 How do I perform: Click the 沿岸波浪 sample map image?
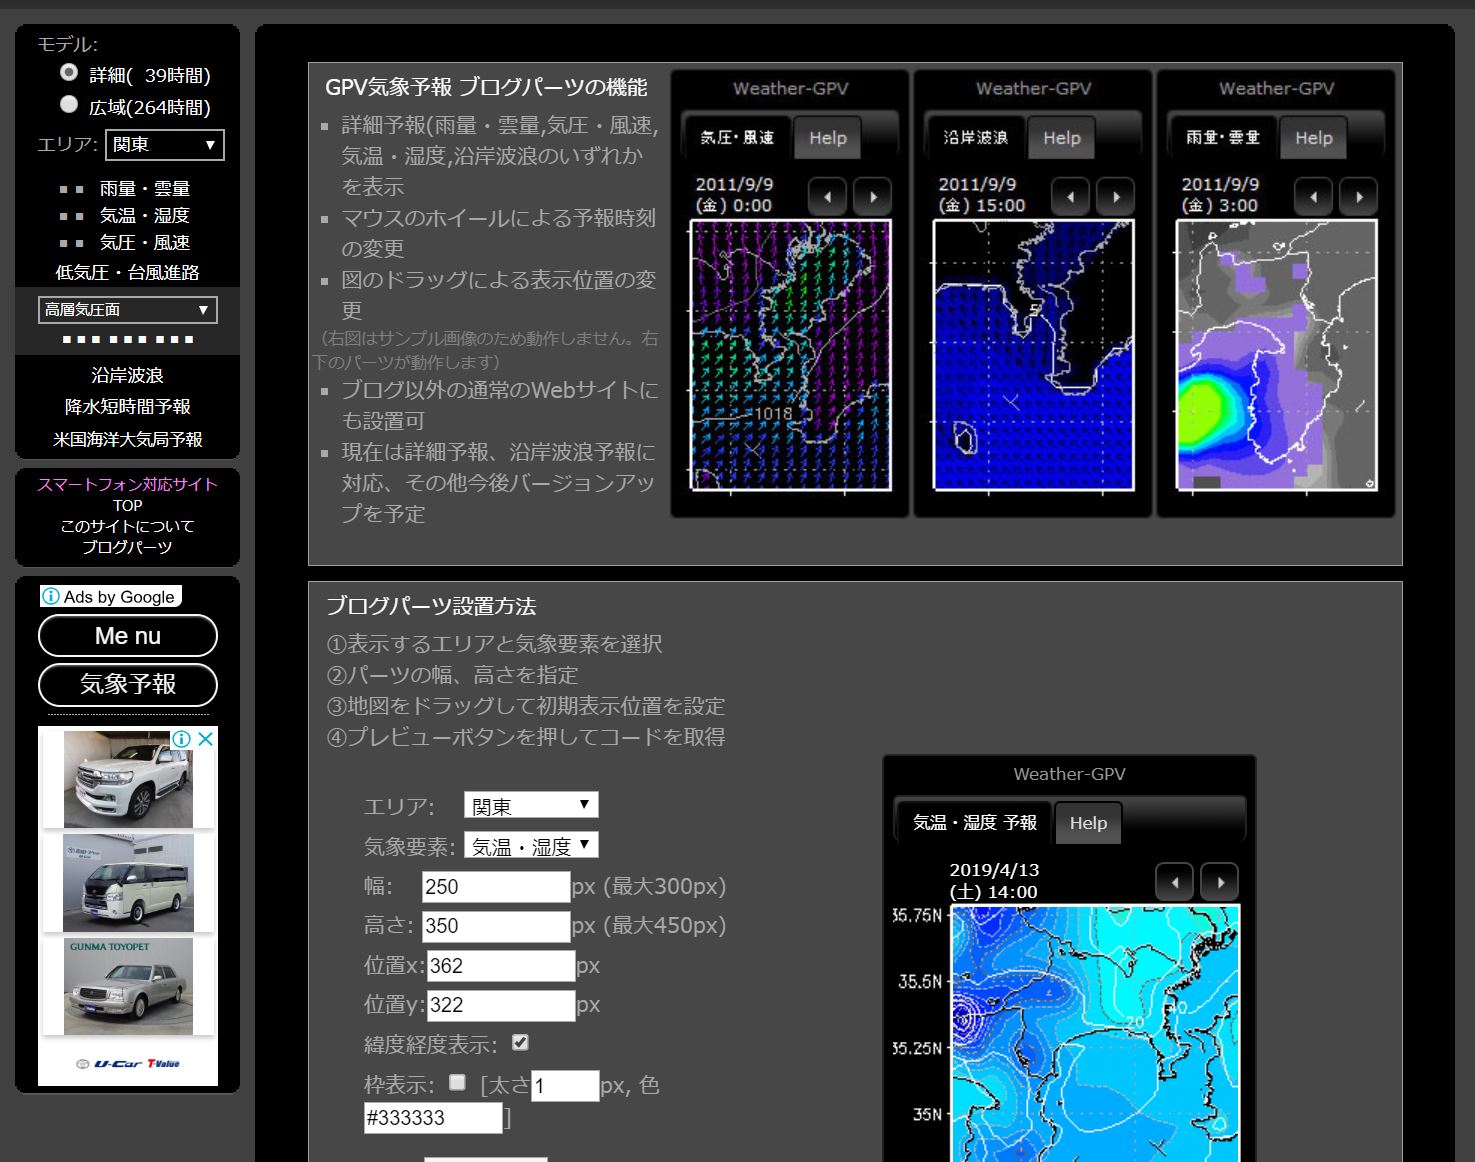click(x=1034, y=355)
